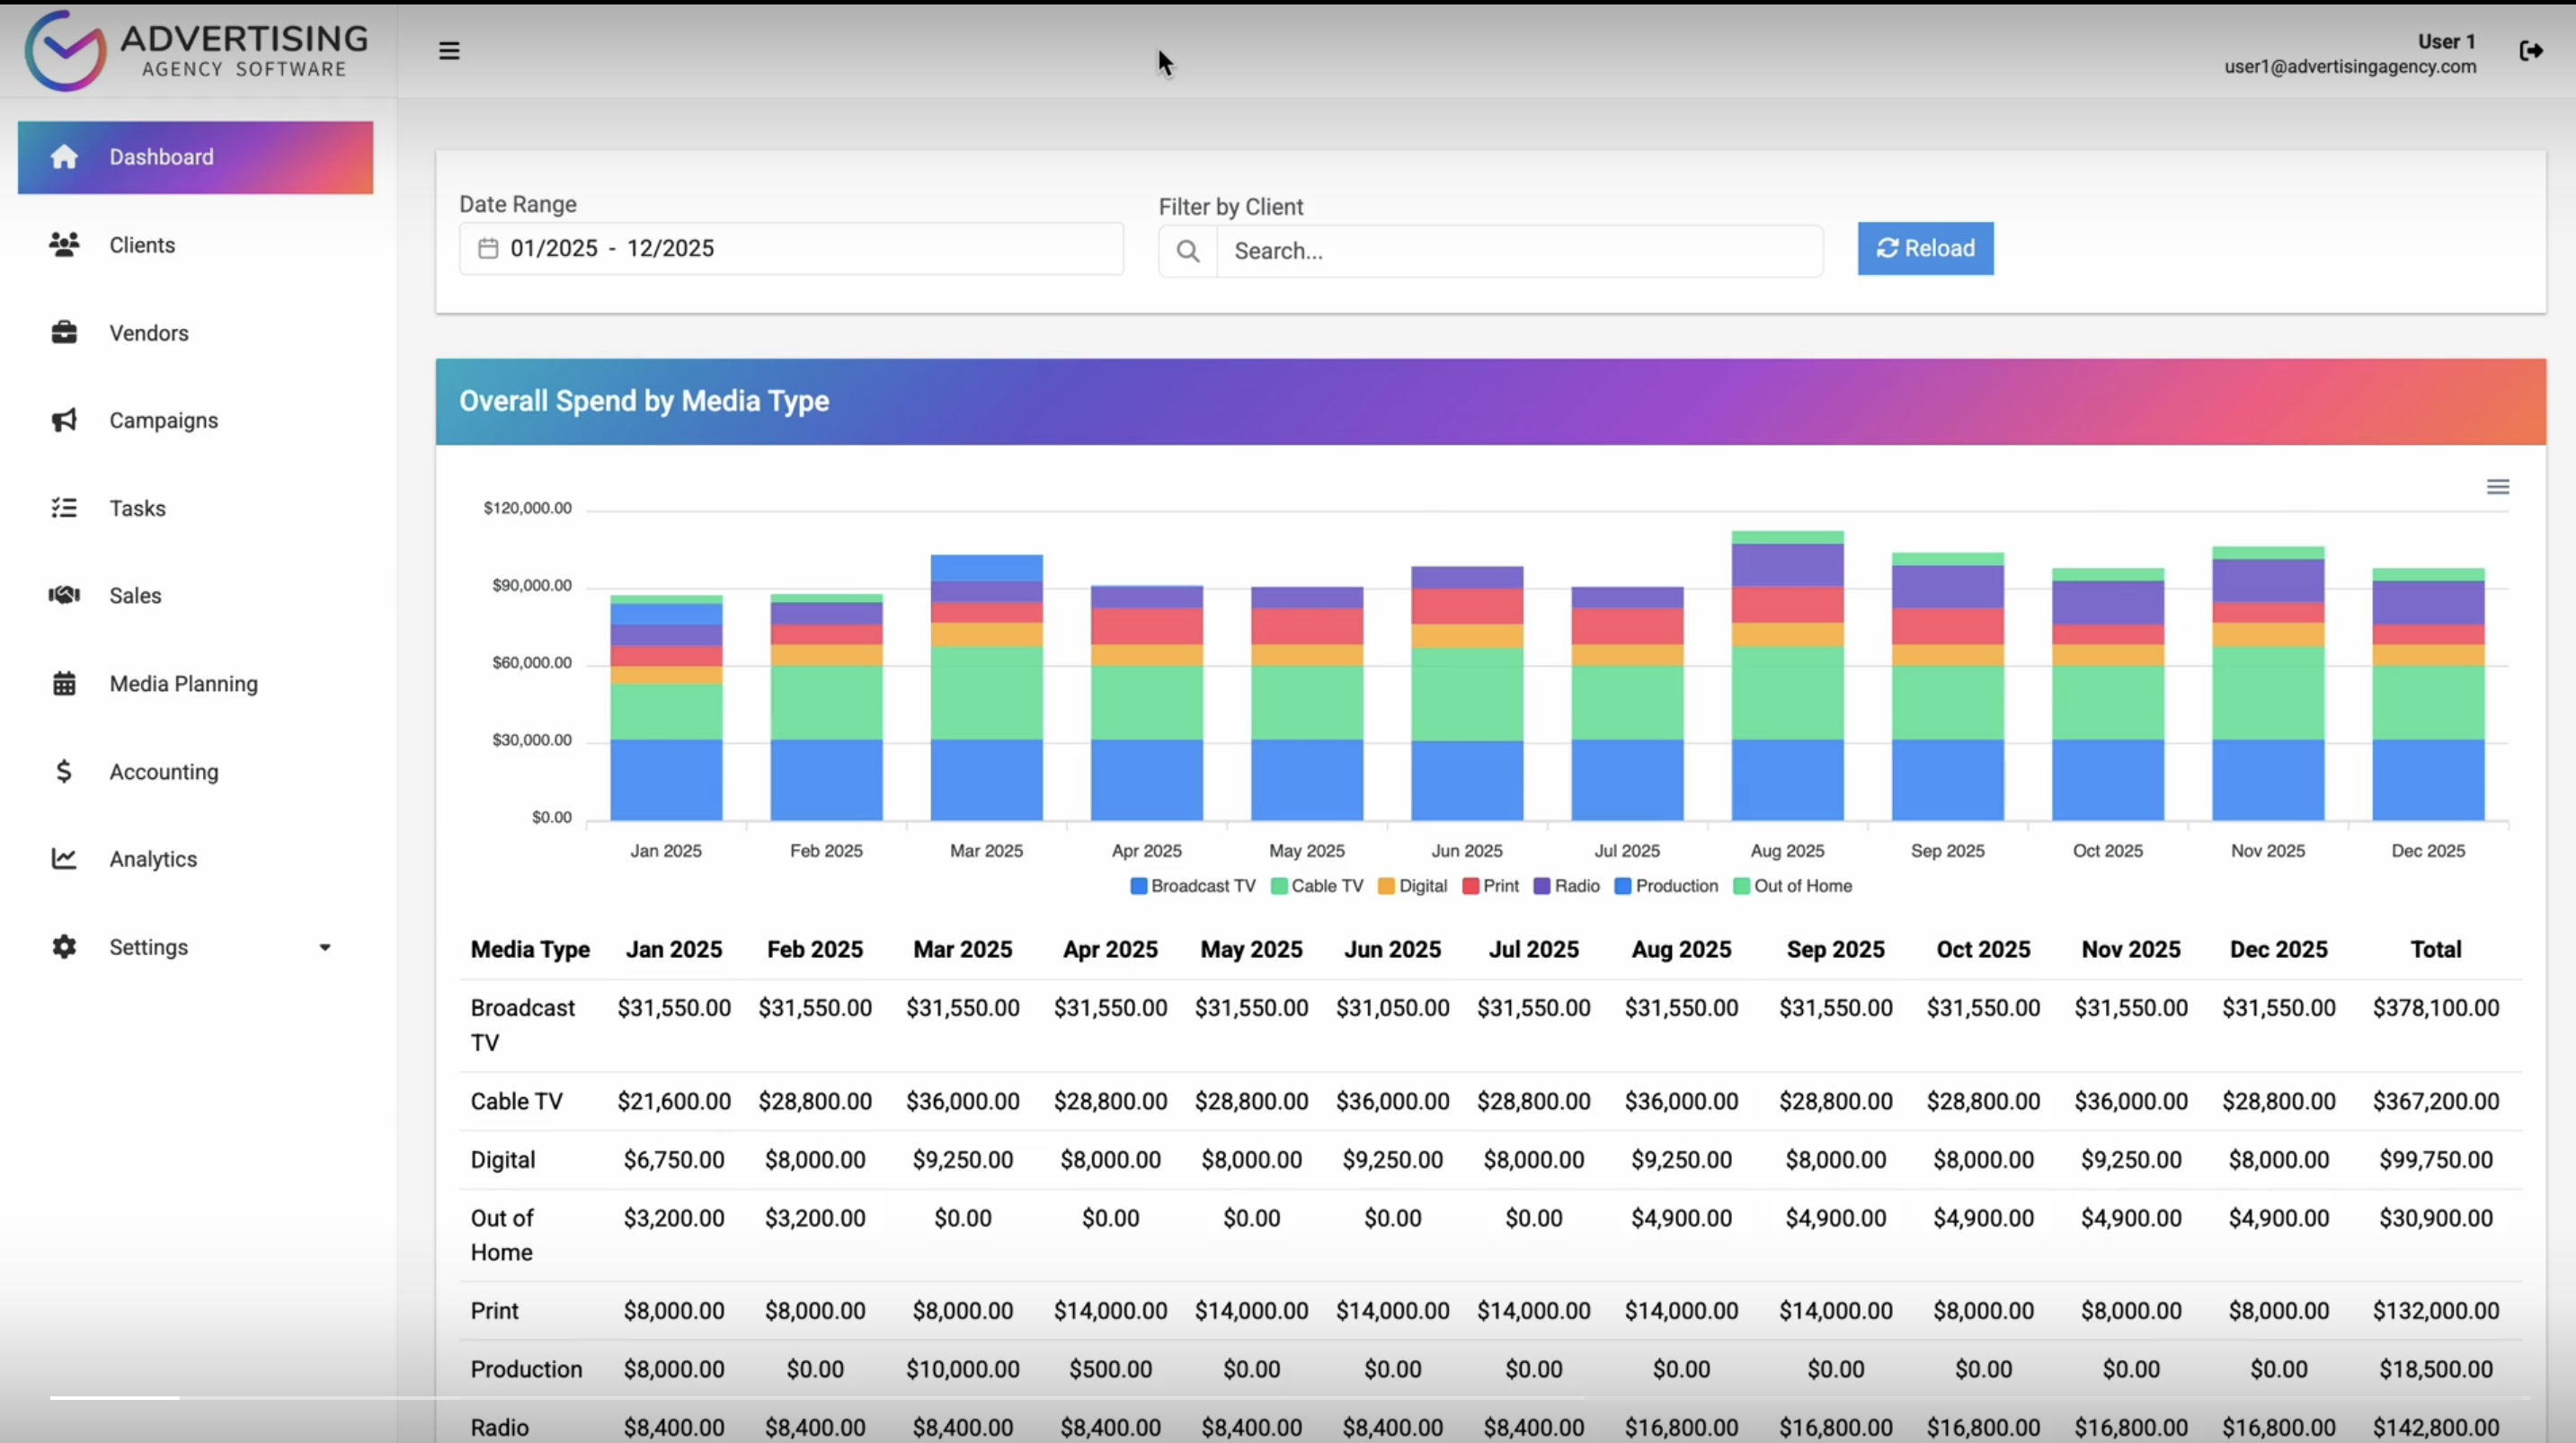Click the Cable TV row label
2576x1443 pixels.
tap(517, 1101)
